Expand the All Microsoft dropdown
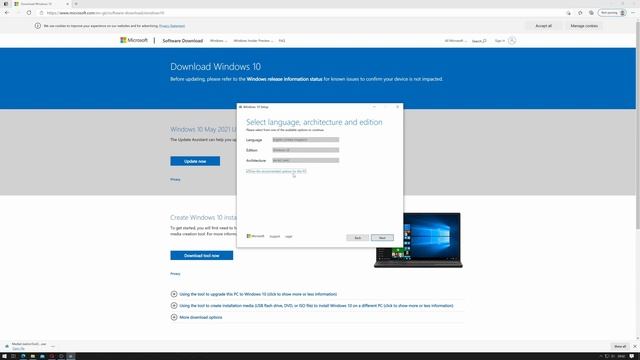 pos(455,41)
